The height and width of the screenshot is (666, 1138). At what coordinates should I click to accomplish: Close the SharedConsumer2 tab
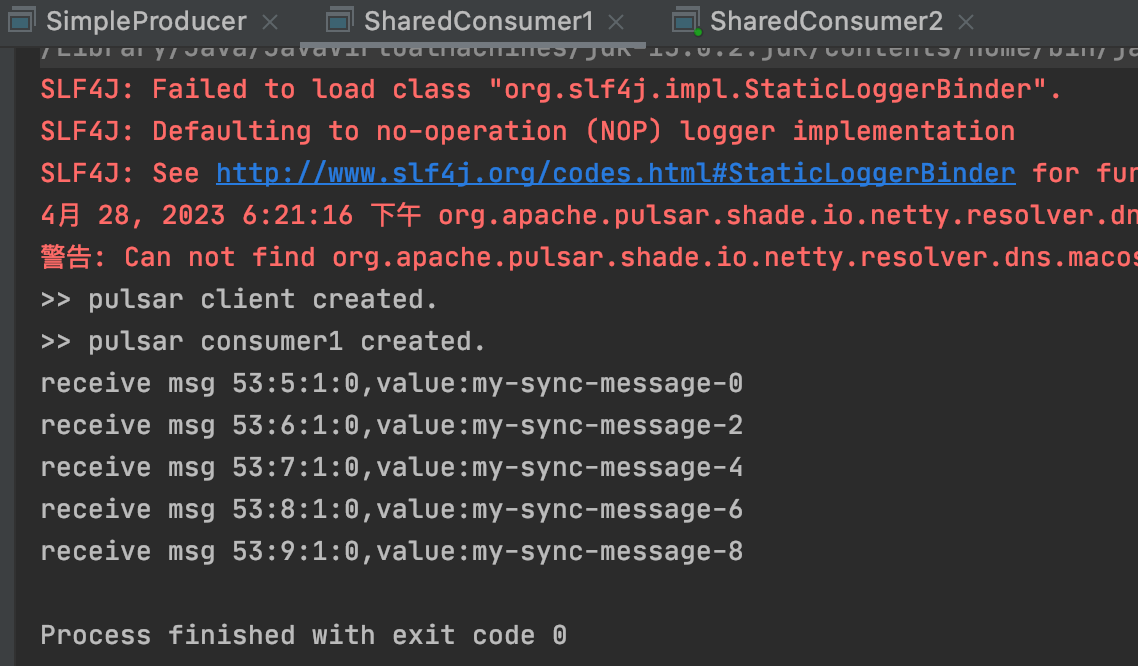[x=965, y=22]
